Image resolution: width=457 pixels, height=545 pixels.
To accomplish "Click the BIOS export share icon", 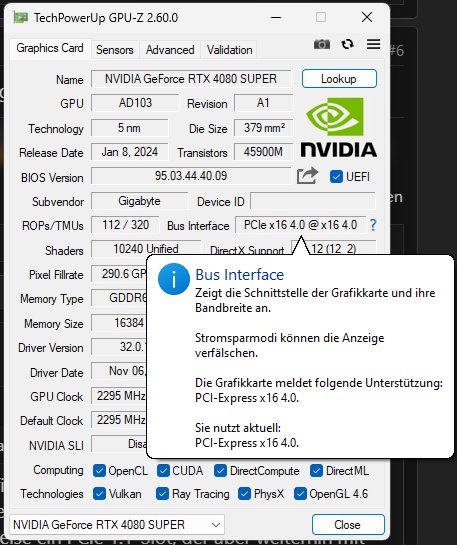I will point(307,176).
